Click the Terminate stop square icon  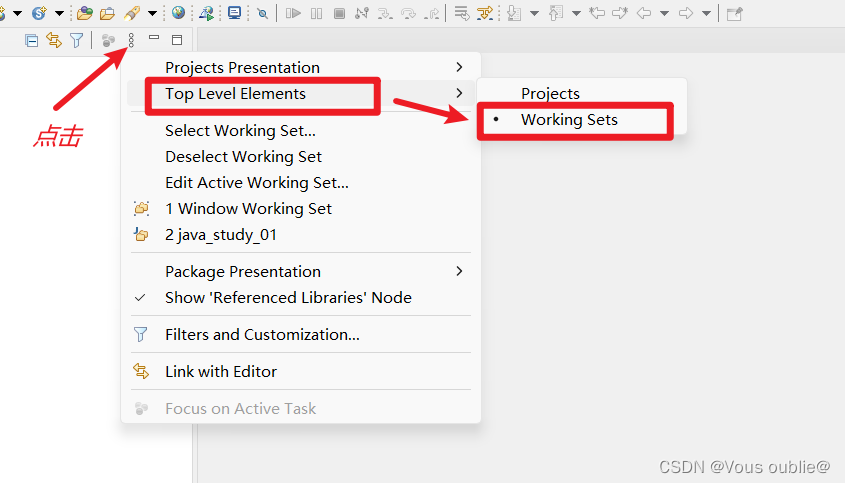[339, 13]
